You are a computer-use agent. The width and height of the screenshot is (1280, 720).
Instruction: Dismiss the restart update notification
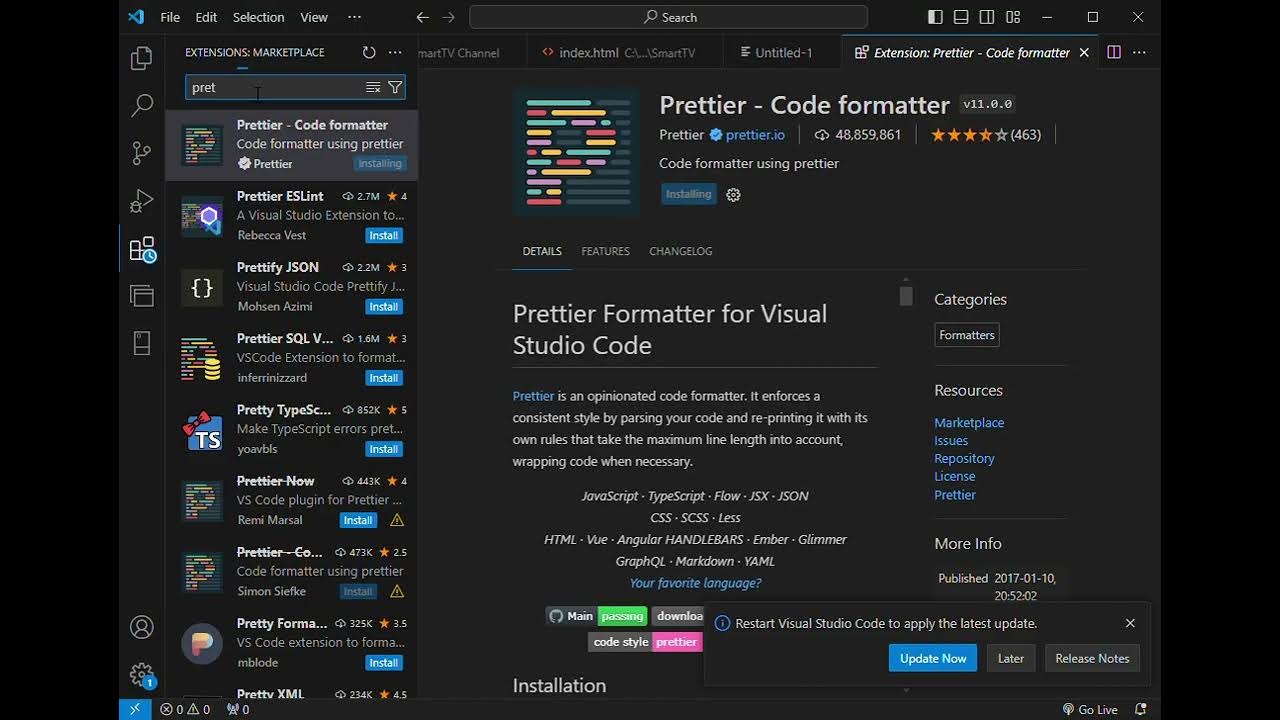1130,623
